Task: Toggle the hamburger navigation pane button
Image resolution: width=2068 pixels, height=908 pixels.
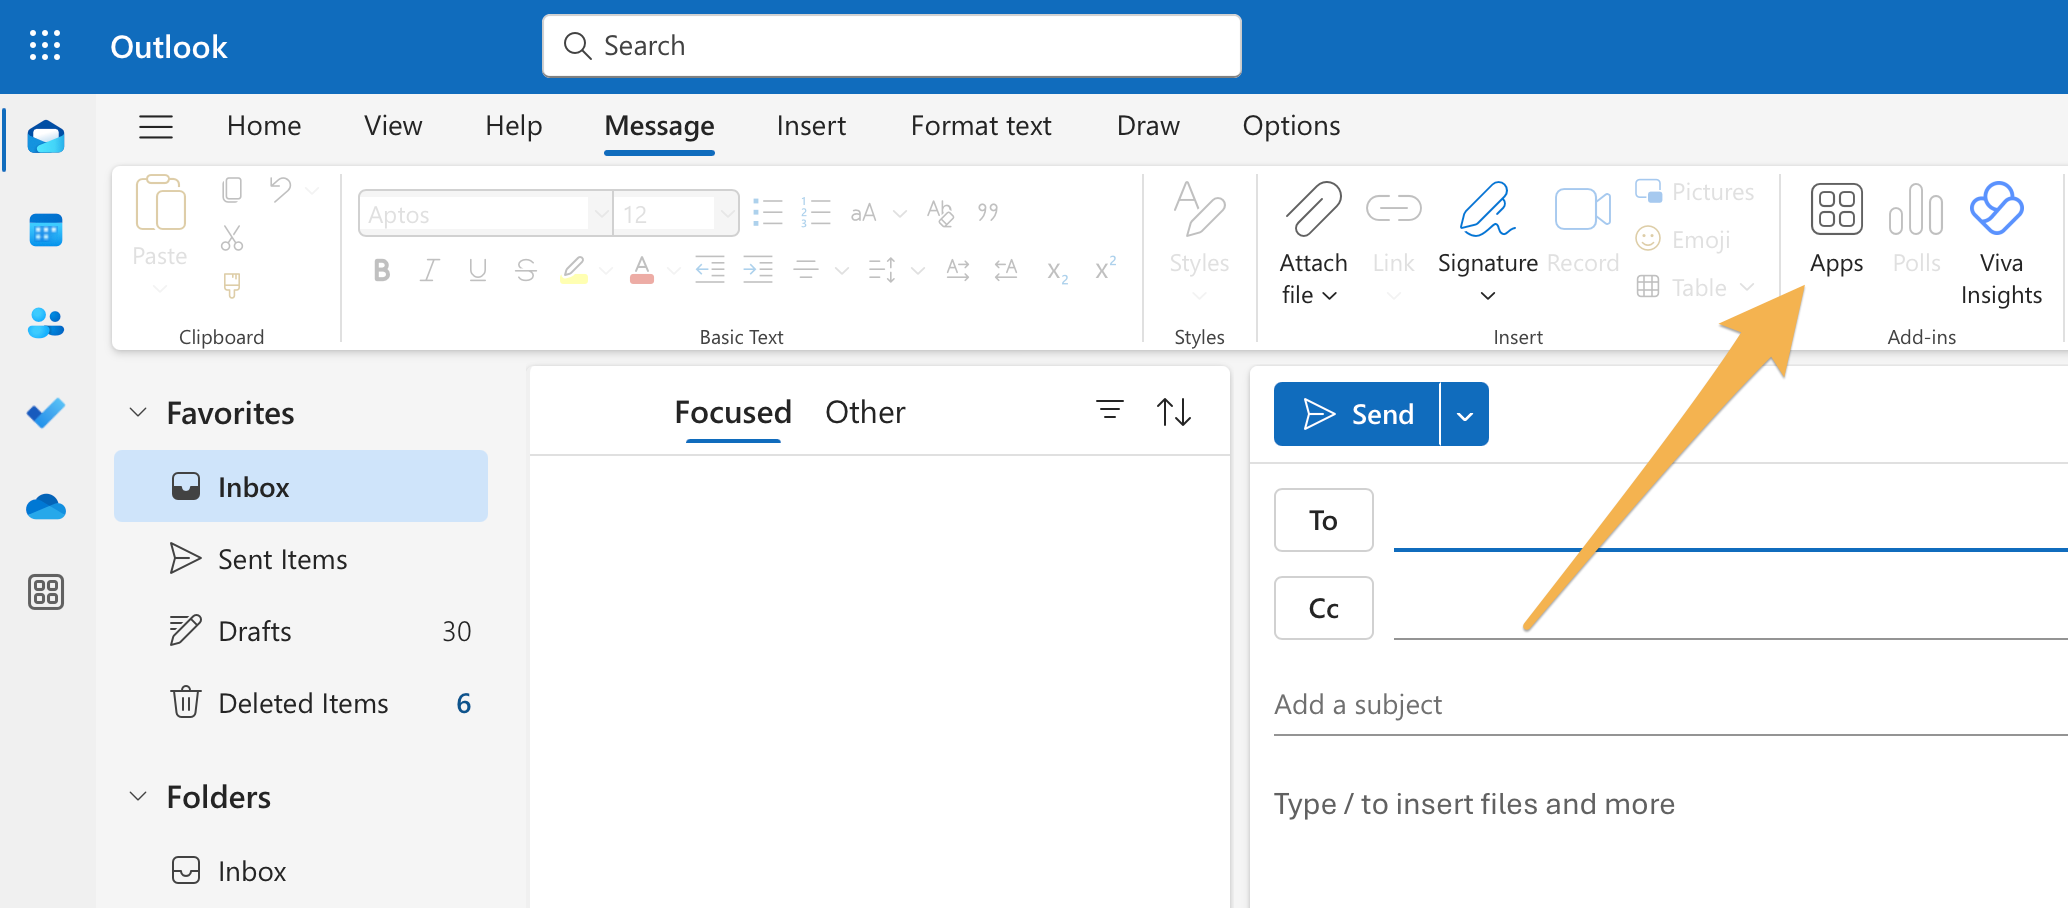Action: [x=156, y=126]
